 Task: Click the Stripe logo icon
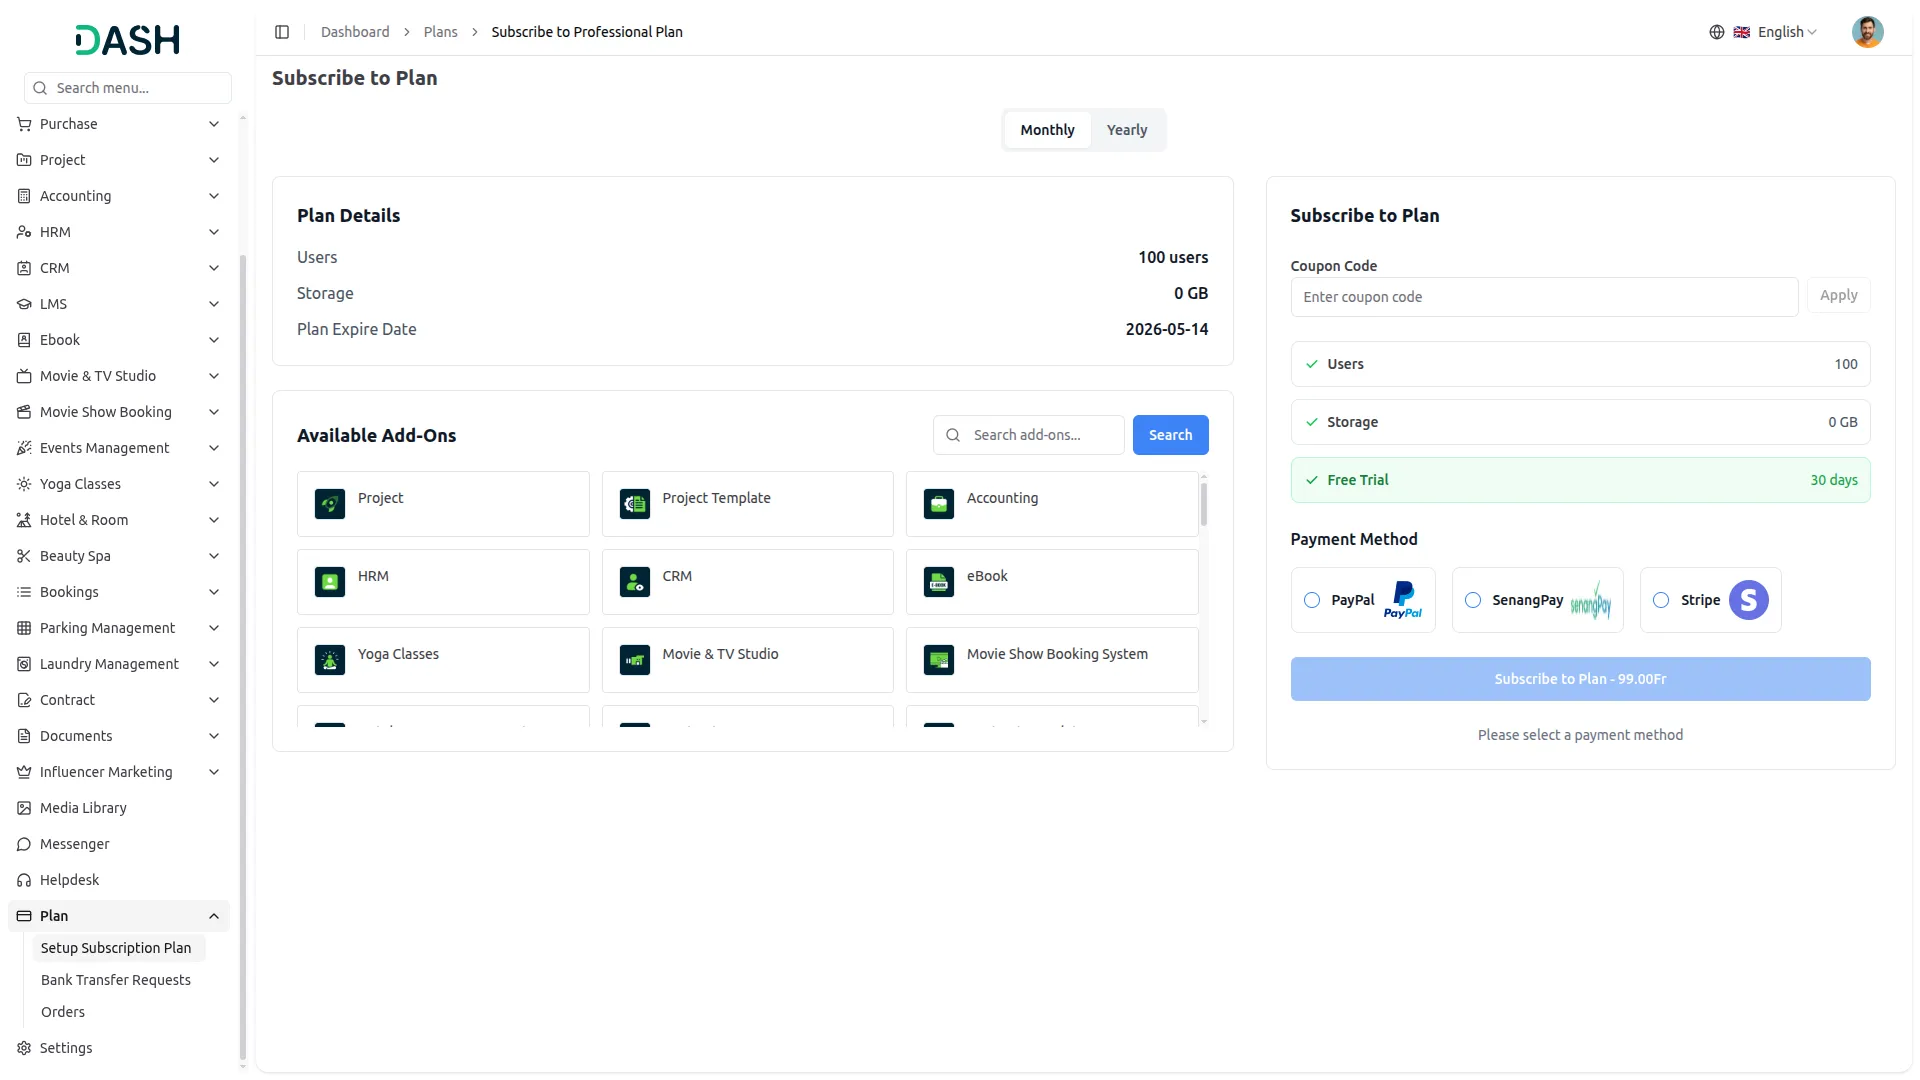pos(1749,600)
